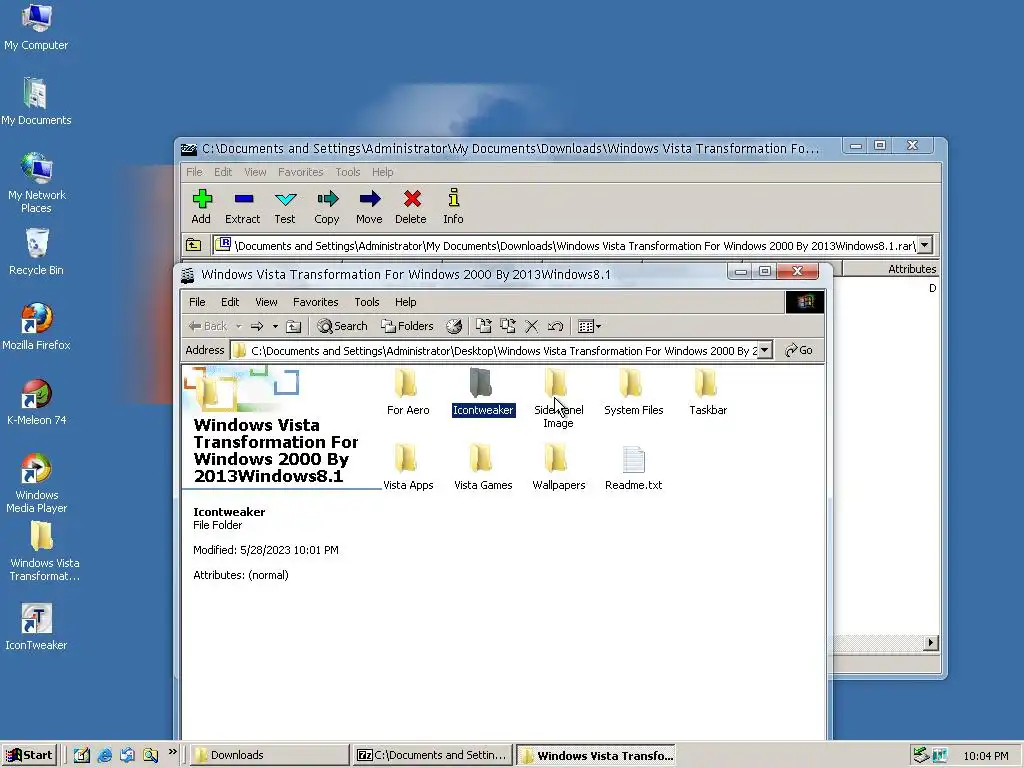The image size is (1024, 768).
Task: Select Windows Media Player desktop shortcut
Action: click(x=37, y=483)
